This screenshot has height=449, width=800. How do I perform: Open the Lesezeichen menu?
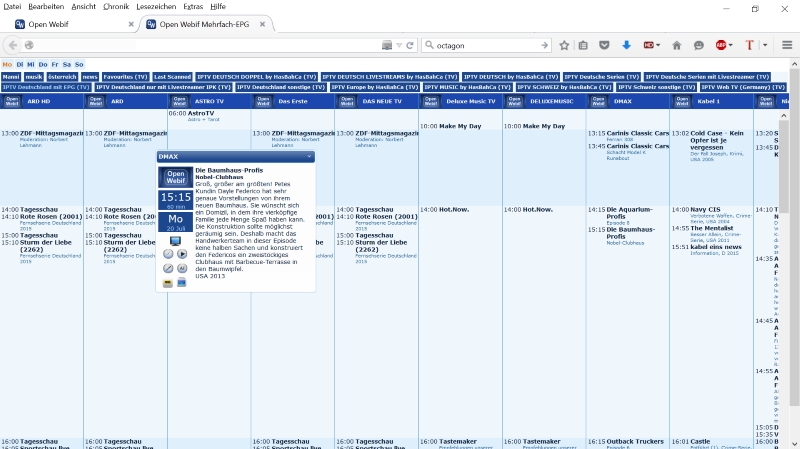coord(156,7)
